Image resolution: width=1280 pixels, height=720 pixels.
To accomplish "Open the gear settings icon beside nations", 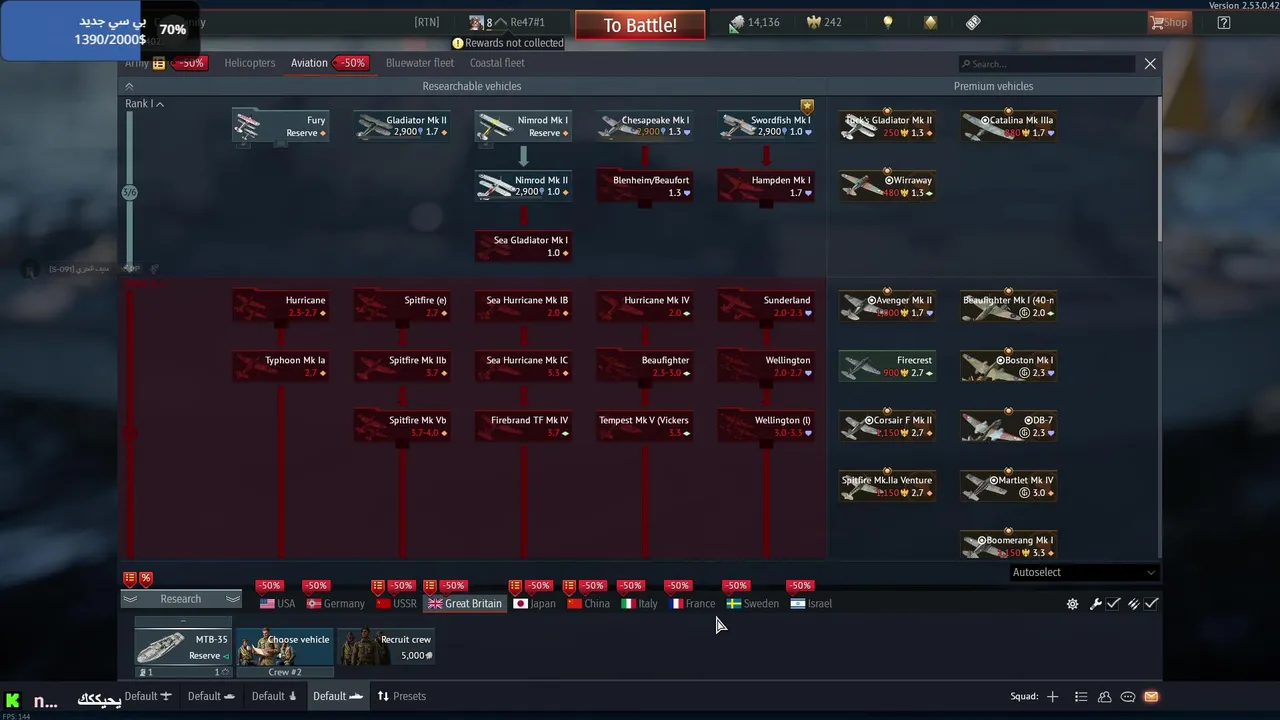I will coord(1072,604).
